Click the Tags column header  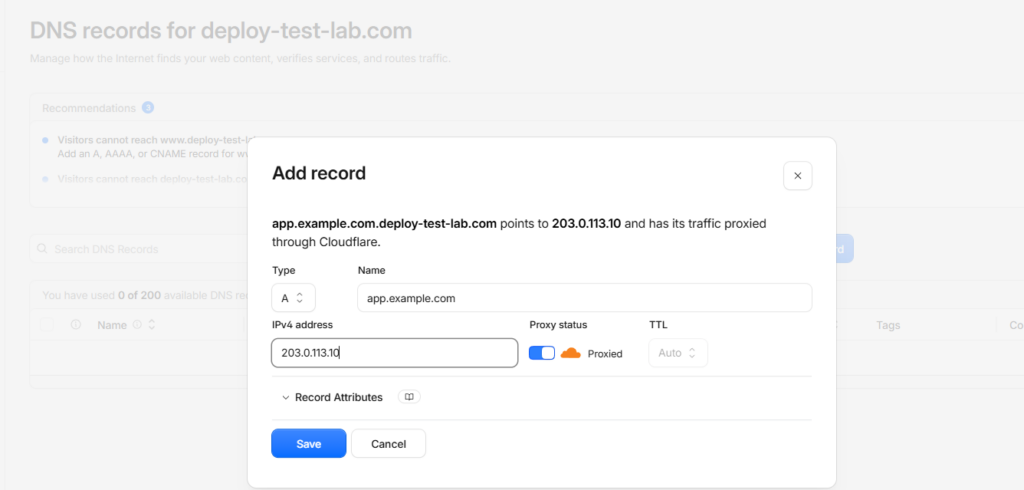pos(888,325)
